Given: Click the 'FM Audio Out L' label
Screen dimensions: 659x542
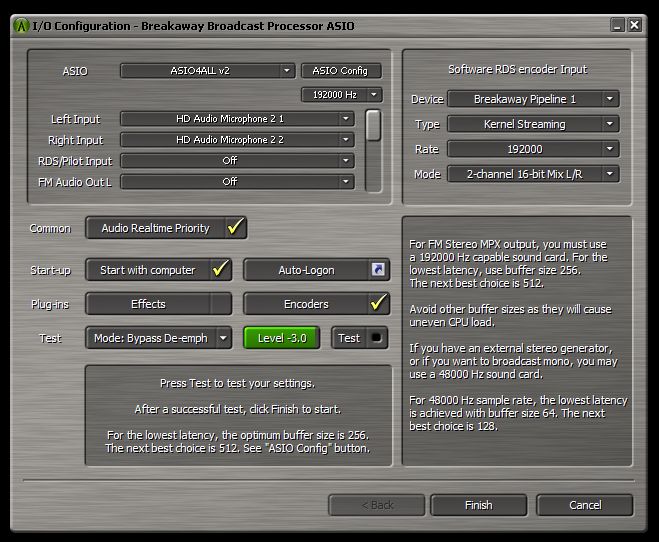Looking at the screenshot, I should (x=75, y=182).
